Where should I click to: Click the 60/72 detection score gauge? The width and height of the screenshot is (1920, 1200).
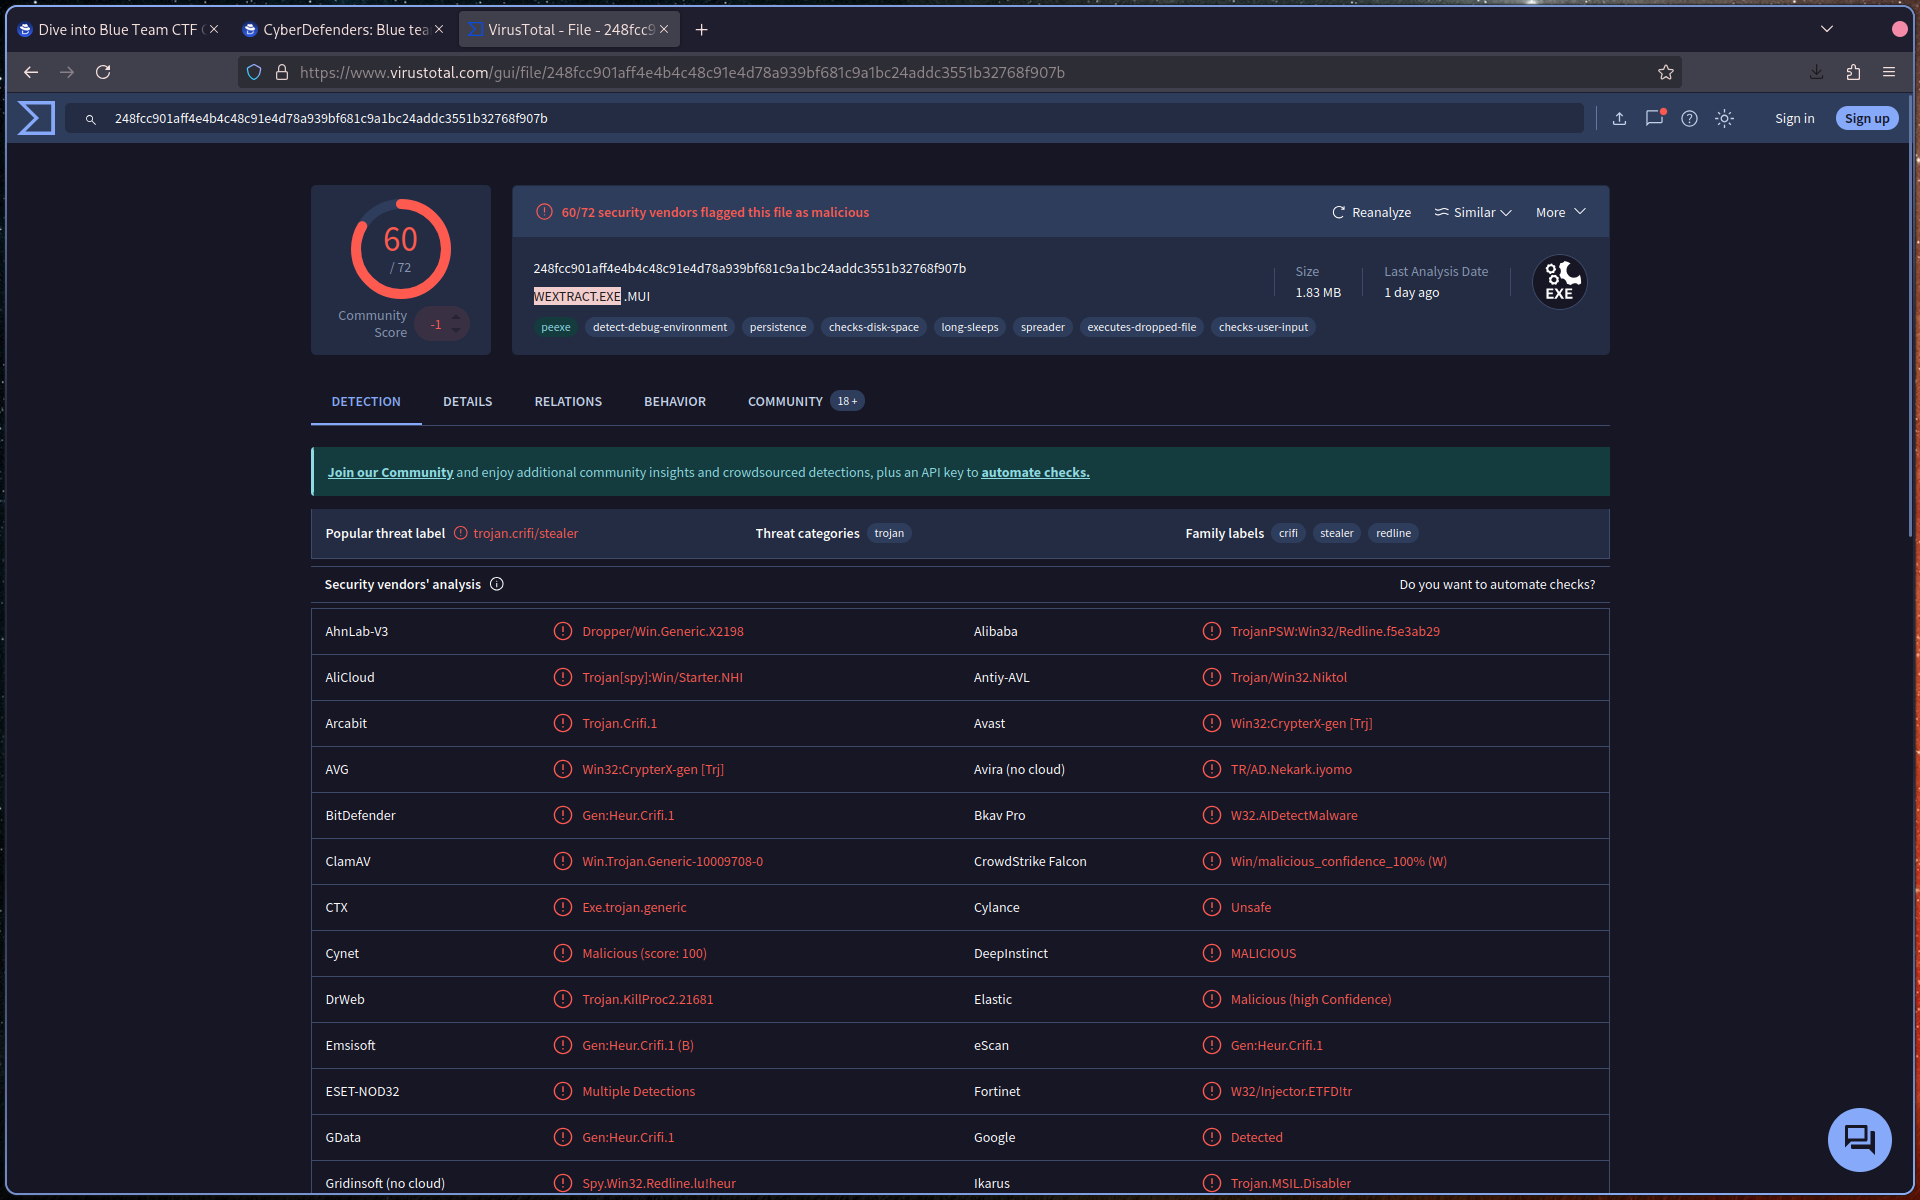(x=401, y=249)
